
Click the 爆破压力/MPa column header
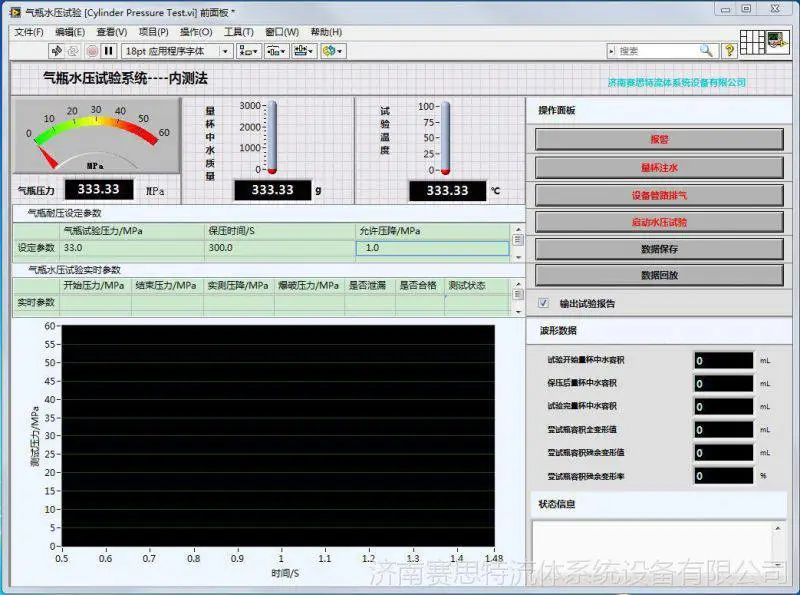(308, 286)
